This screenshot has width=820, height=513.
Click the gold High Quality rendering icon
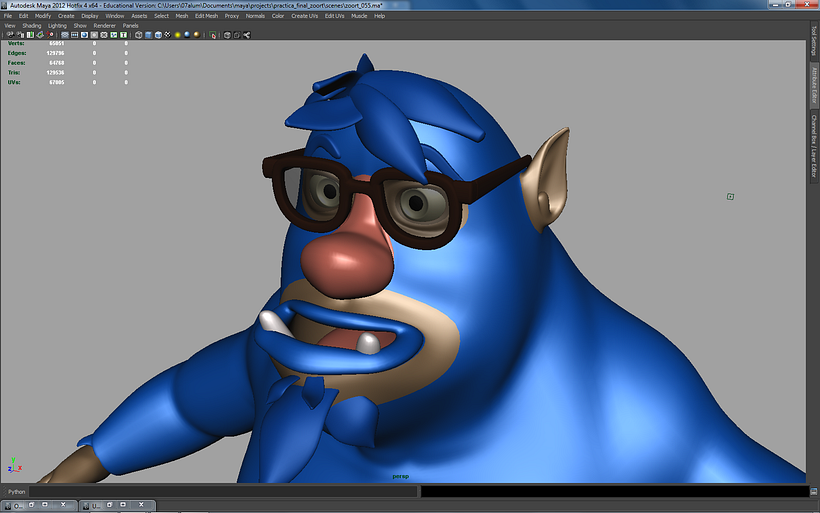[x=197, y=35]
